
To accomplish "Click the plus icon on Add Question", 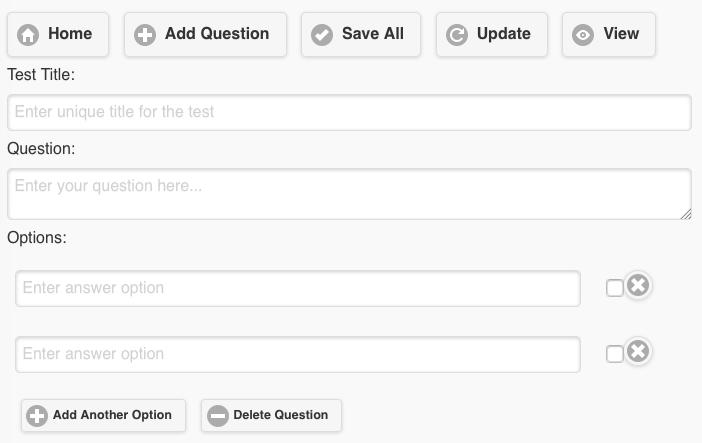I will pyautogui.click(x=145, y=35).
